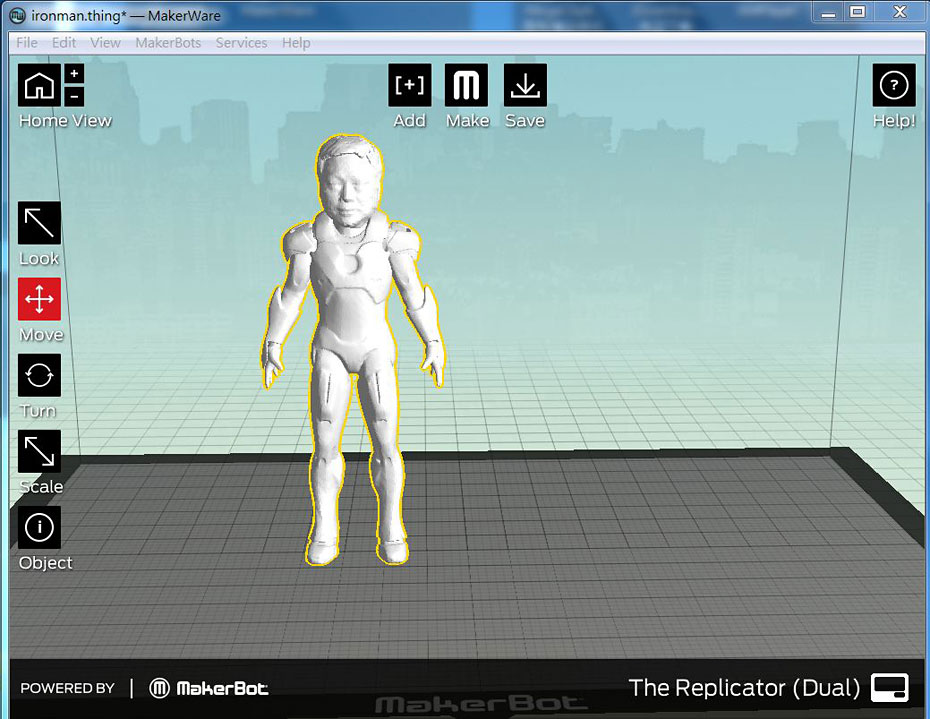Select the Turn rotate tool

point(39,375)
